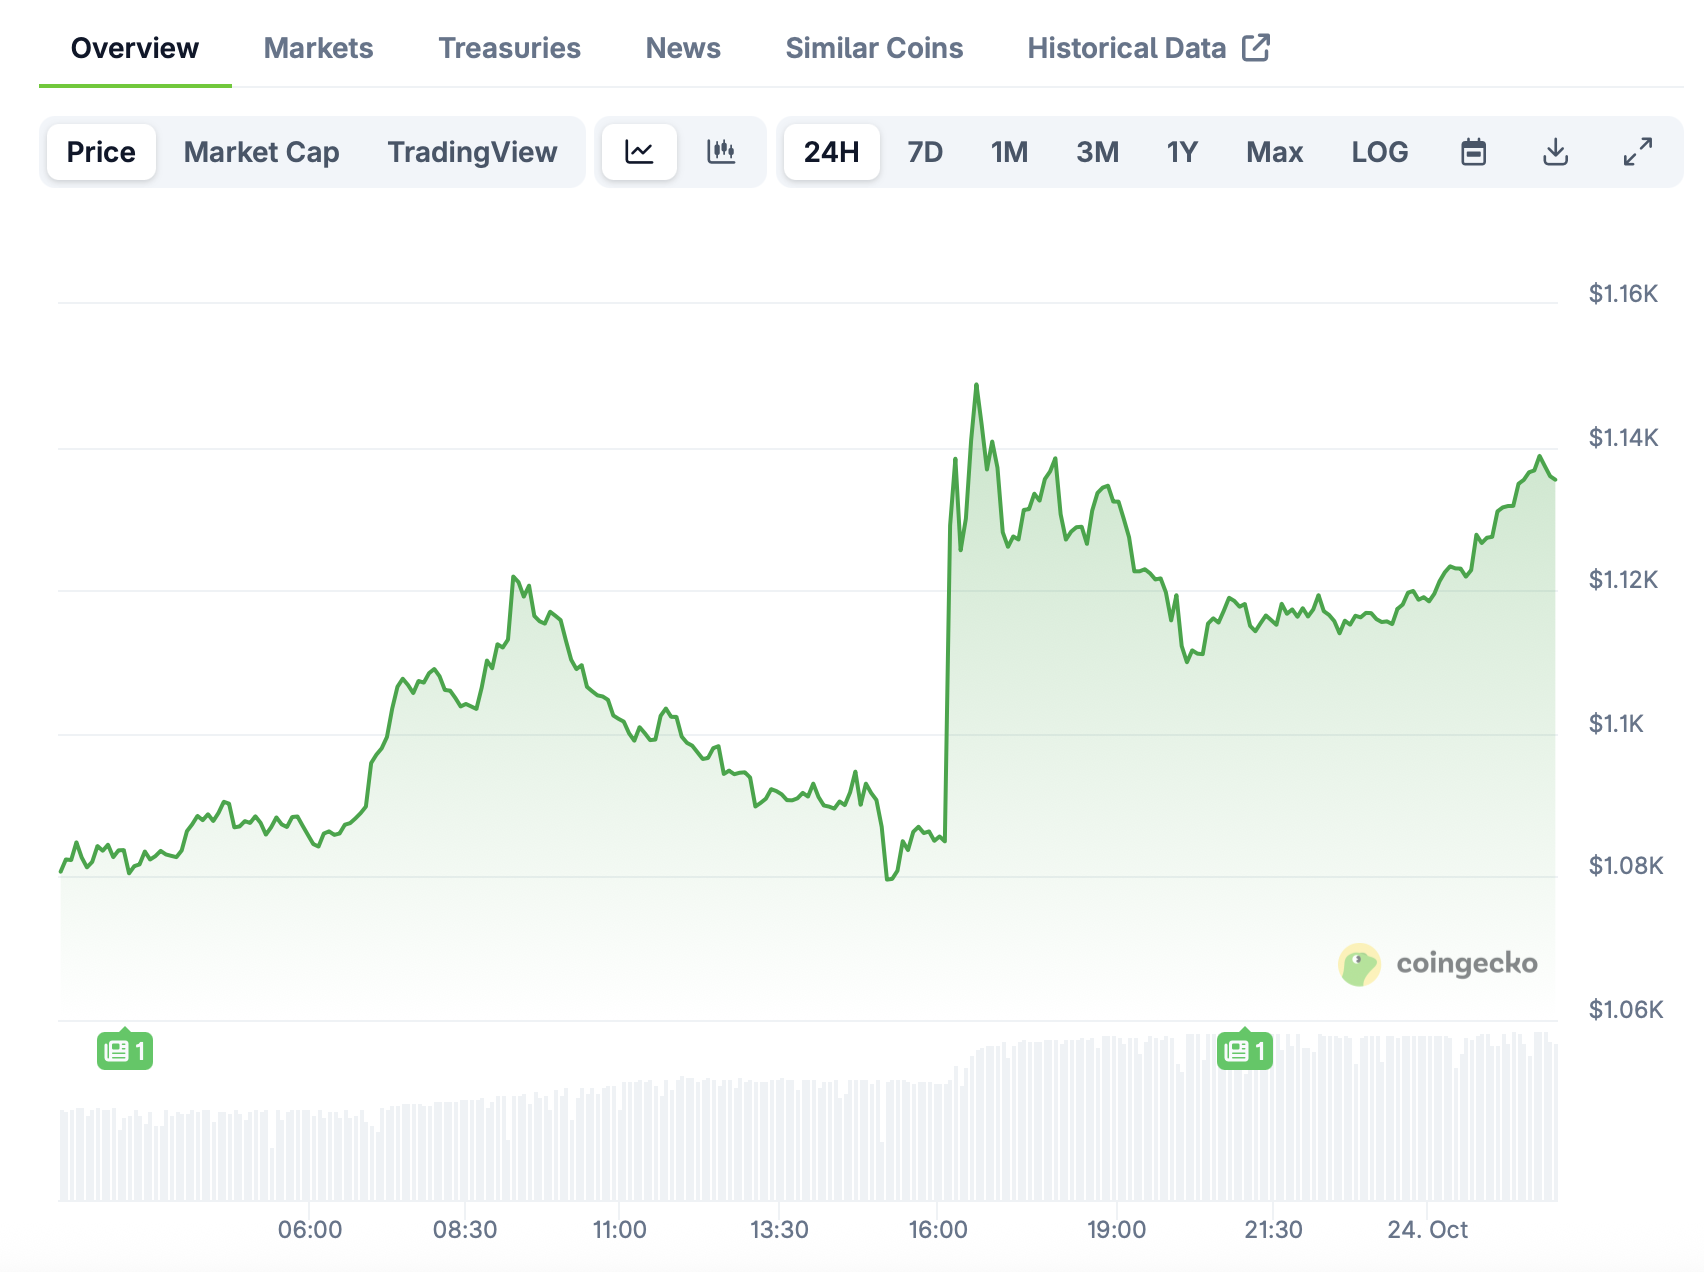Select the Price chart mode
1704x1272 pixels.
101,152
